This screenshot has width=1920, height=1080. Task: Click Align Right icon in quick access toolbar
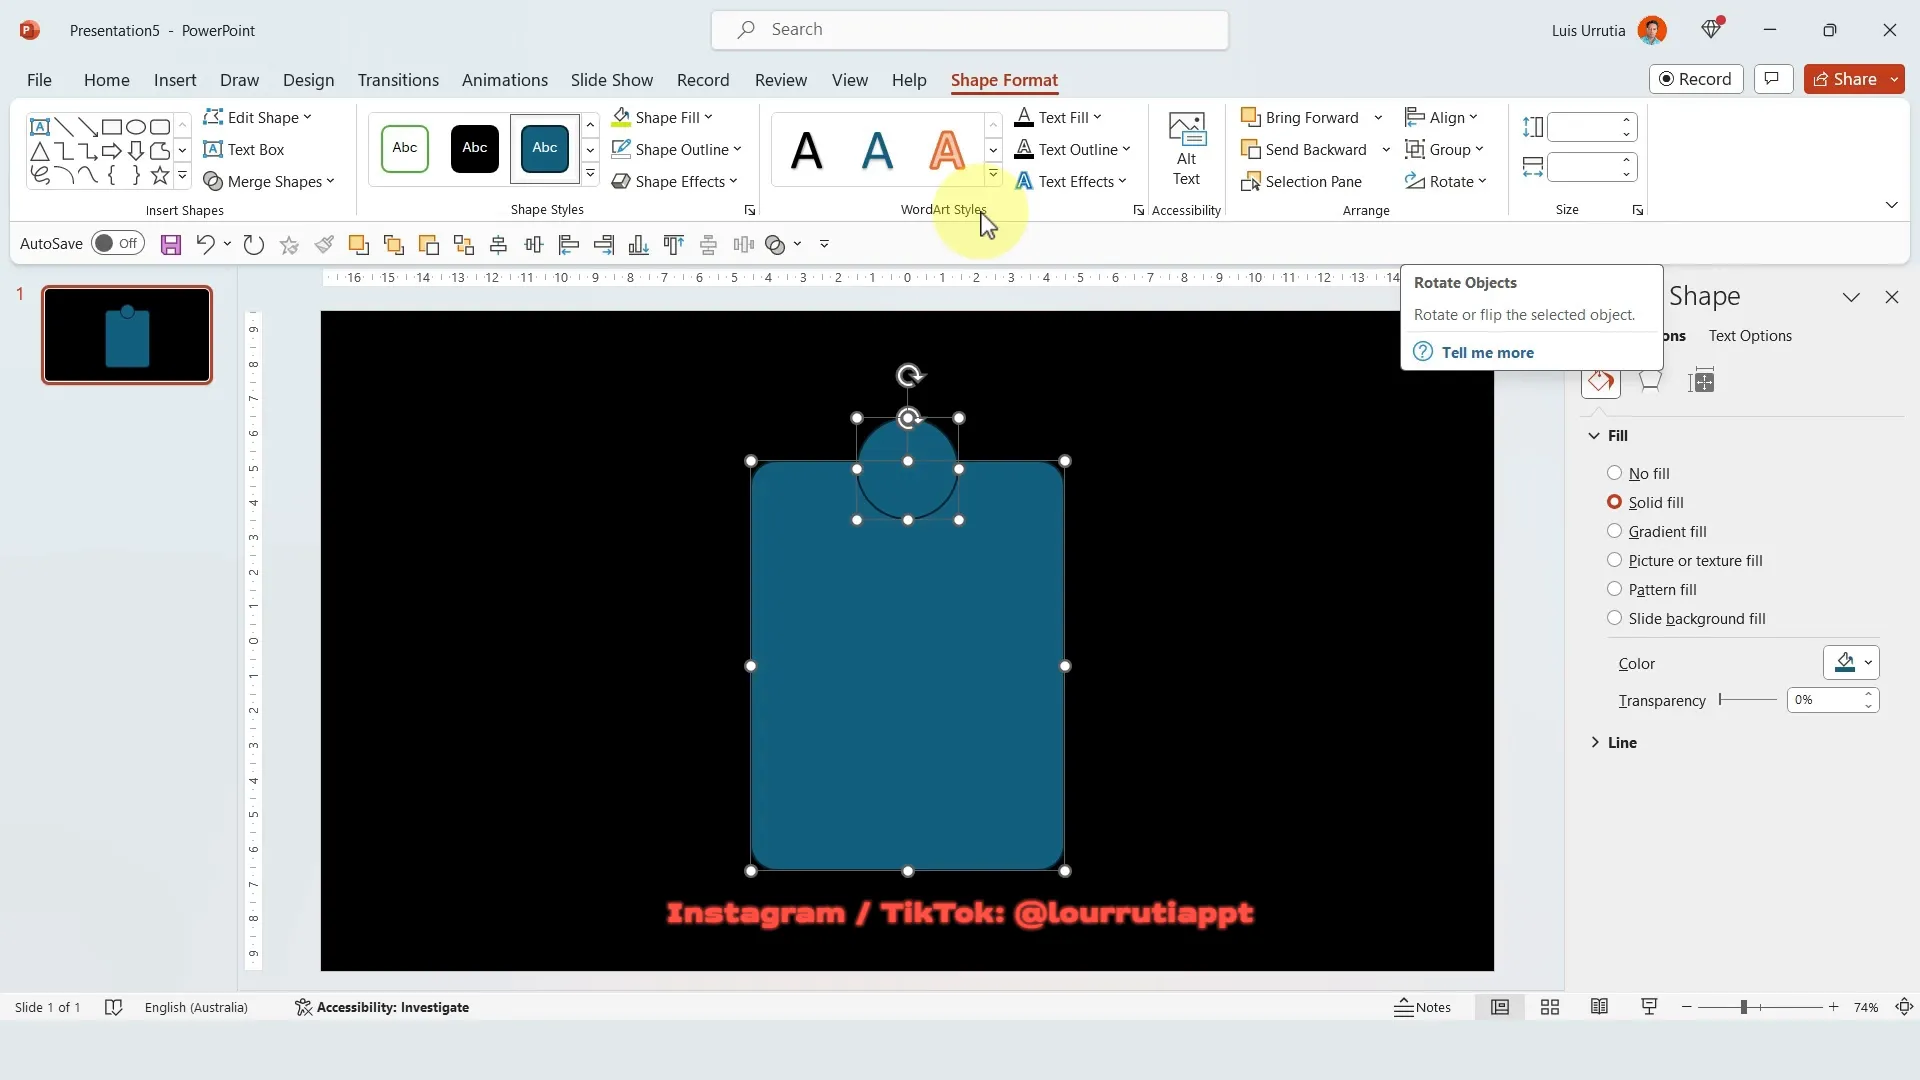[603, 244]
